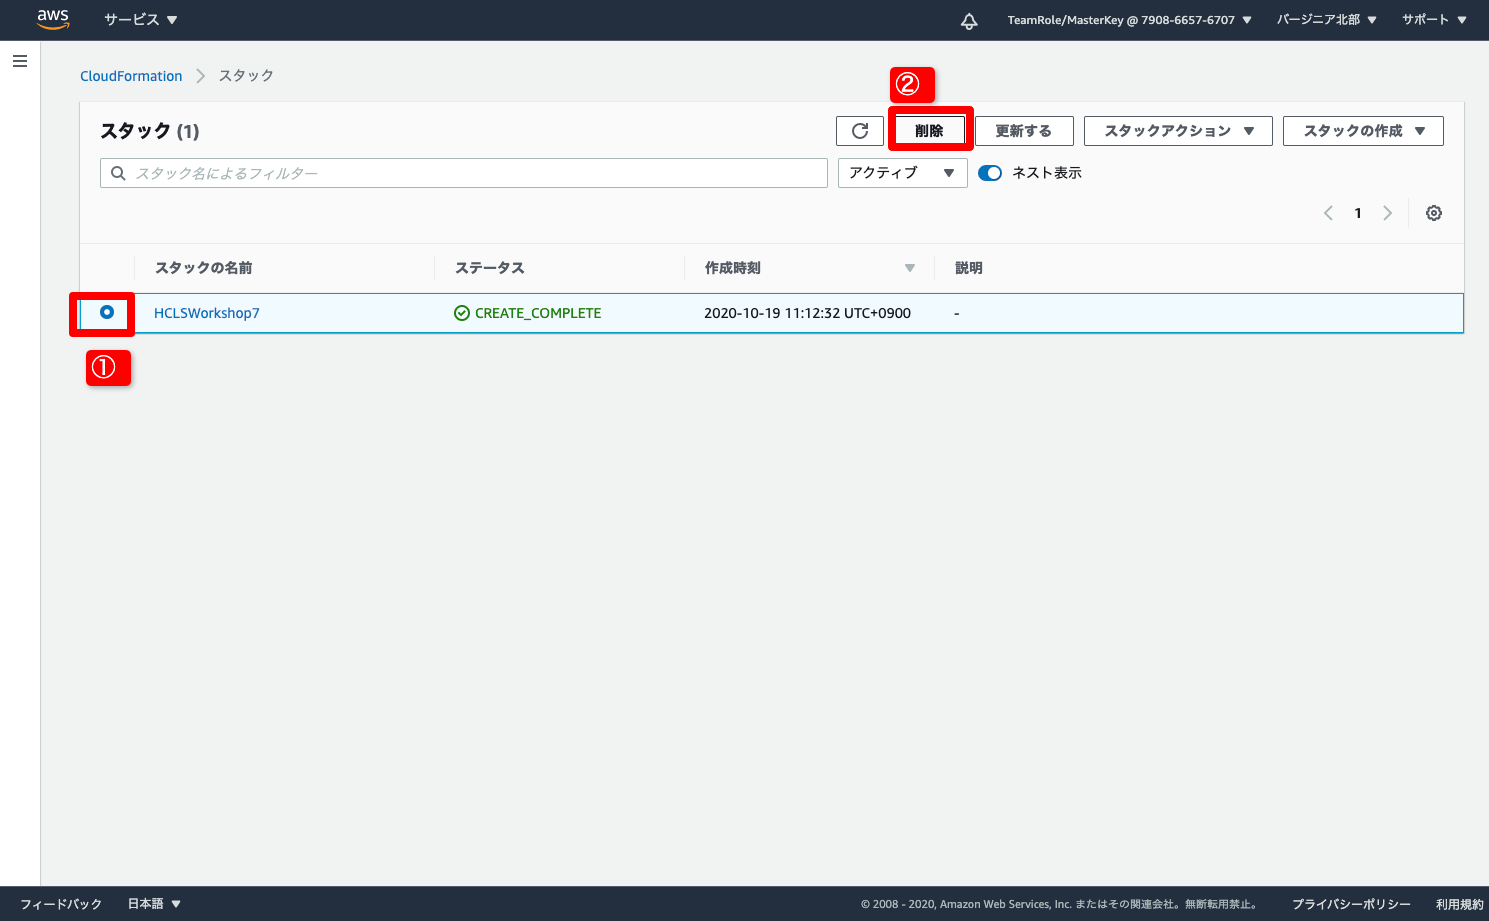The height and width of the screenshot is (921, 1489).
Task: Click the CloudFormation breadcrumb link
Action: [131, 76]
